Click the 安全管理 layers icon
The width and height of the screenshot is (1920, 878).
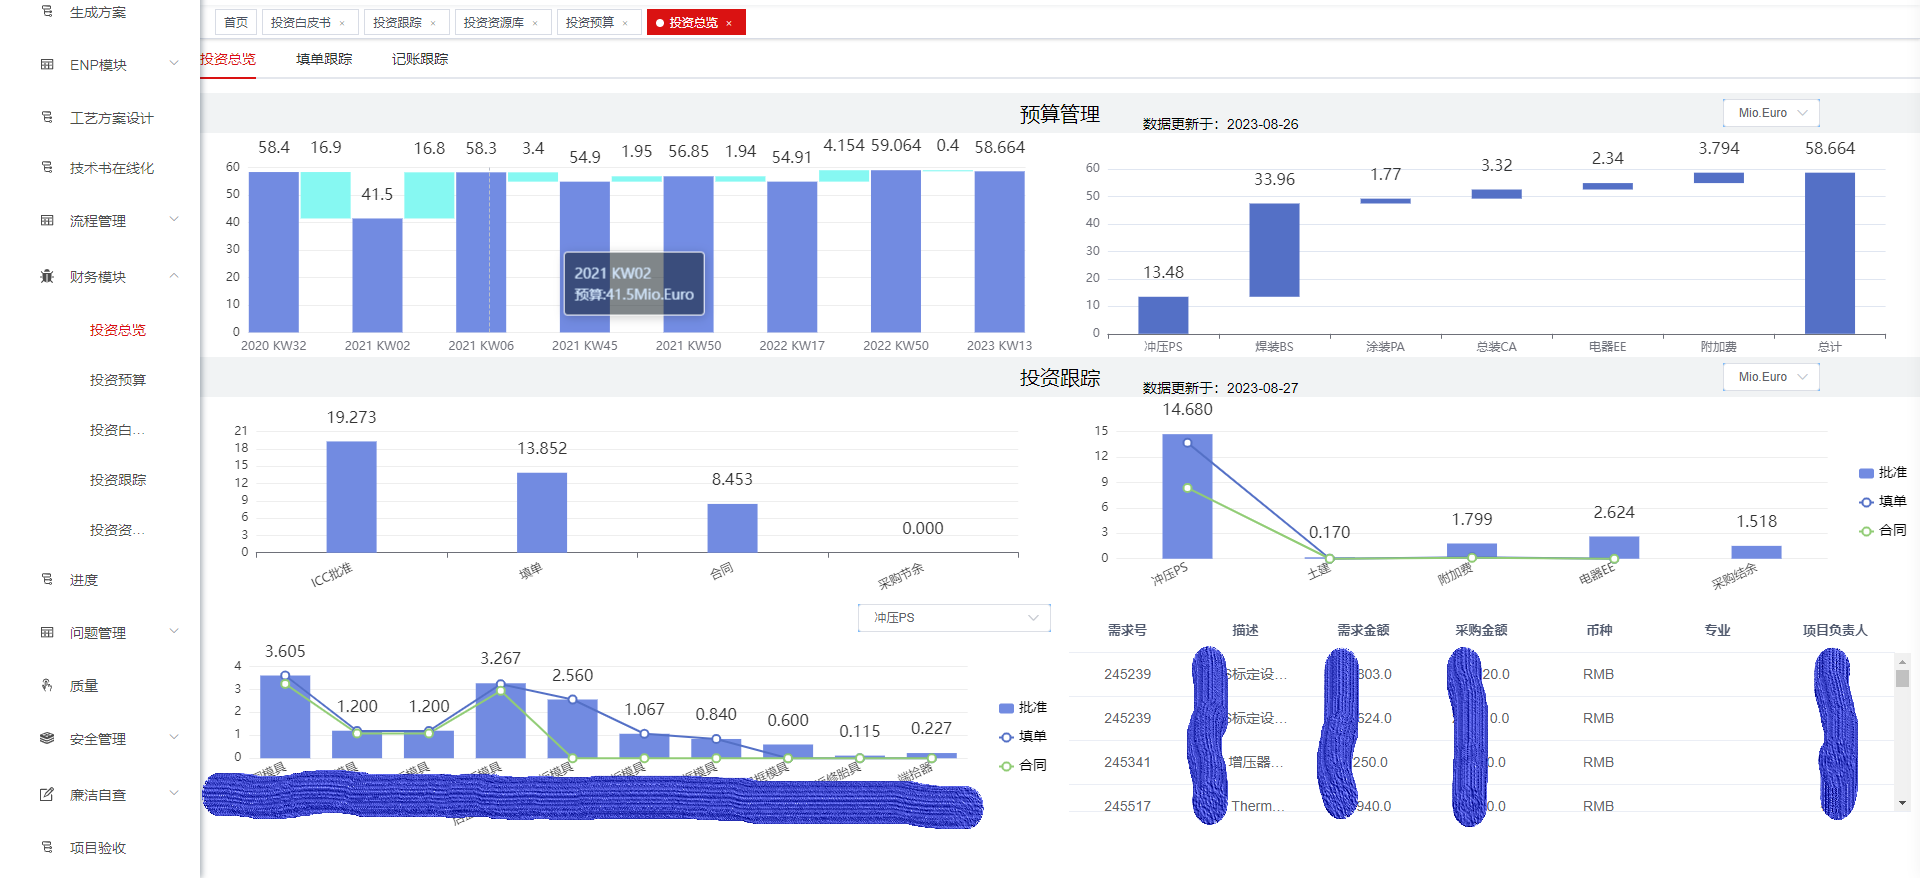47,738
